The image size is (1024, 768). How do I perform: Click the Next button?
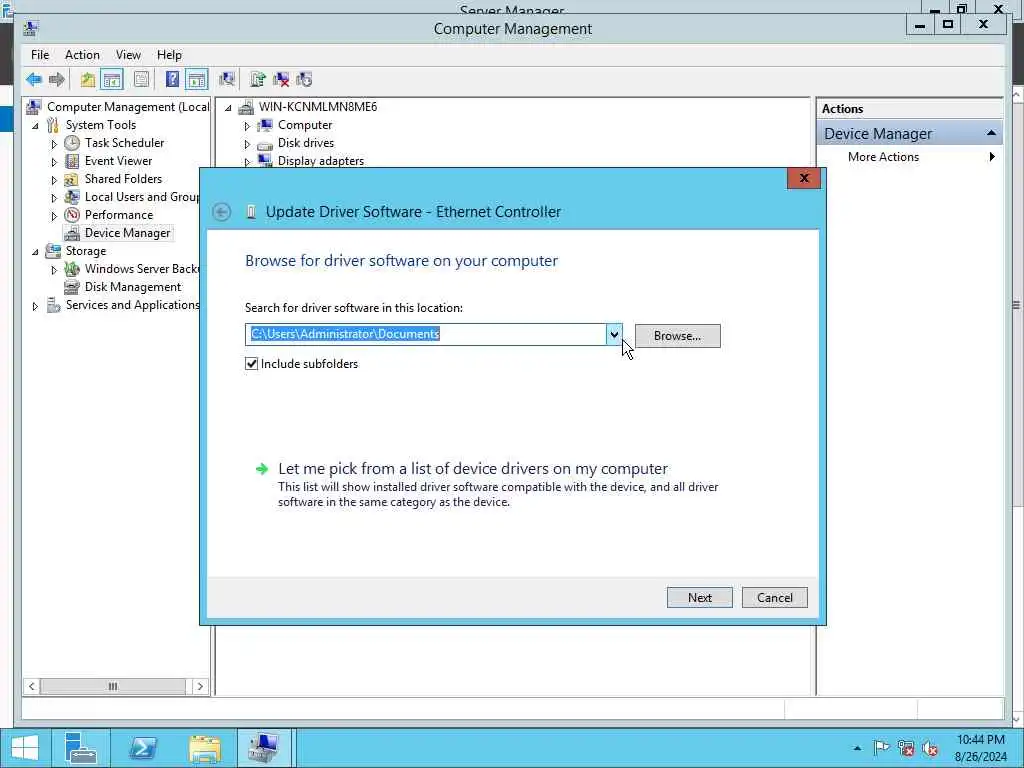[699, 598]
